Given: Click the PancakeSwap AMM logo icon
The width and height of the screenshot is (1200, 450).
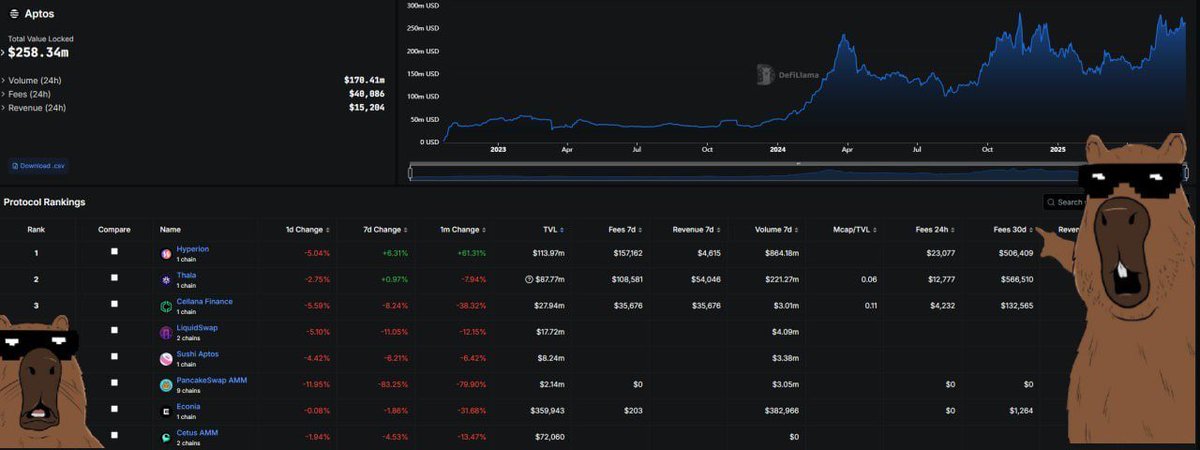Looking at the screenshot, I should (x=166, y=385).
